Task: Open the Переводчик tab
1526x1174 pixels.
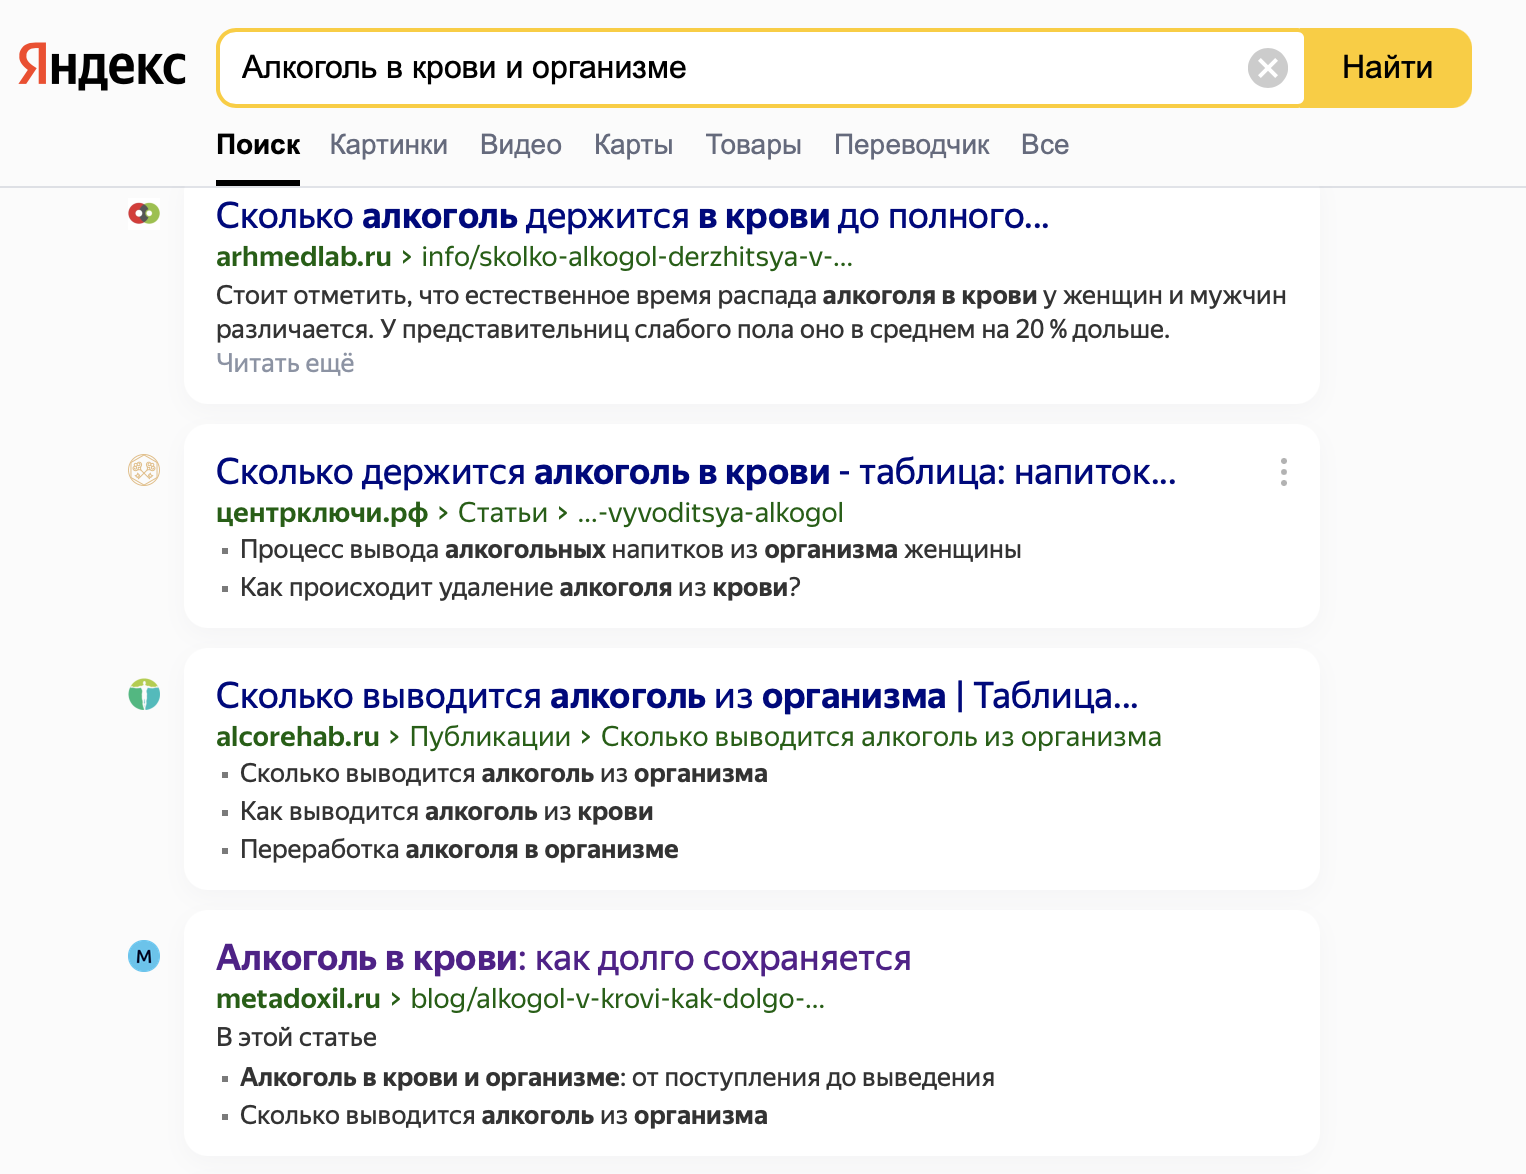Action: (x=911, y=145)
